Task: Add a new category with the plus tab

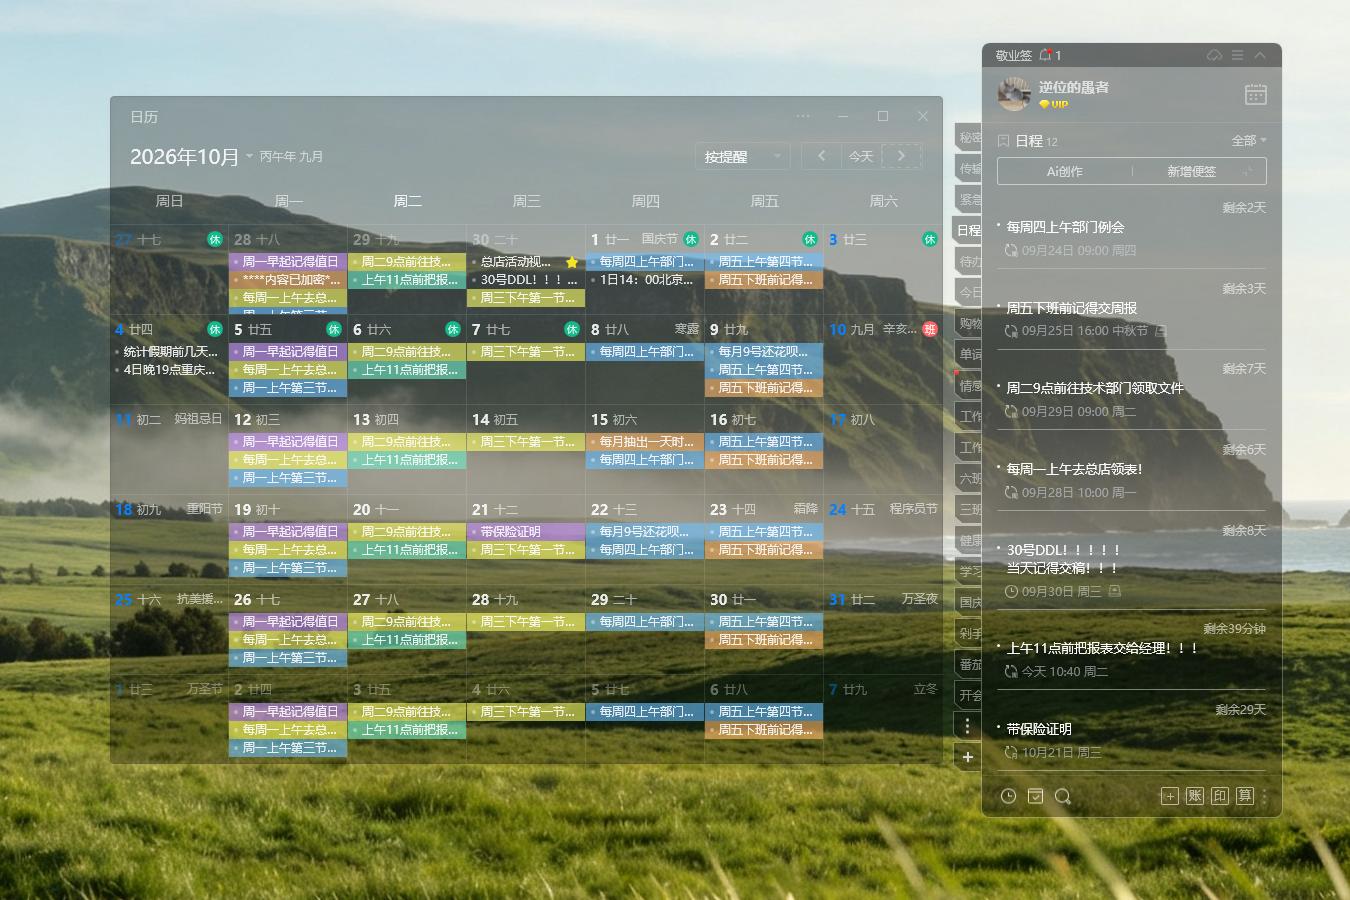Action: [x=967, y=758]
